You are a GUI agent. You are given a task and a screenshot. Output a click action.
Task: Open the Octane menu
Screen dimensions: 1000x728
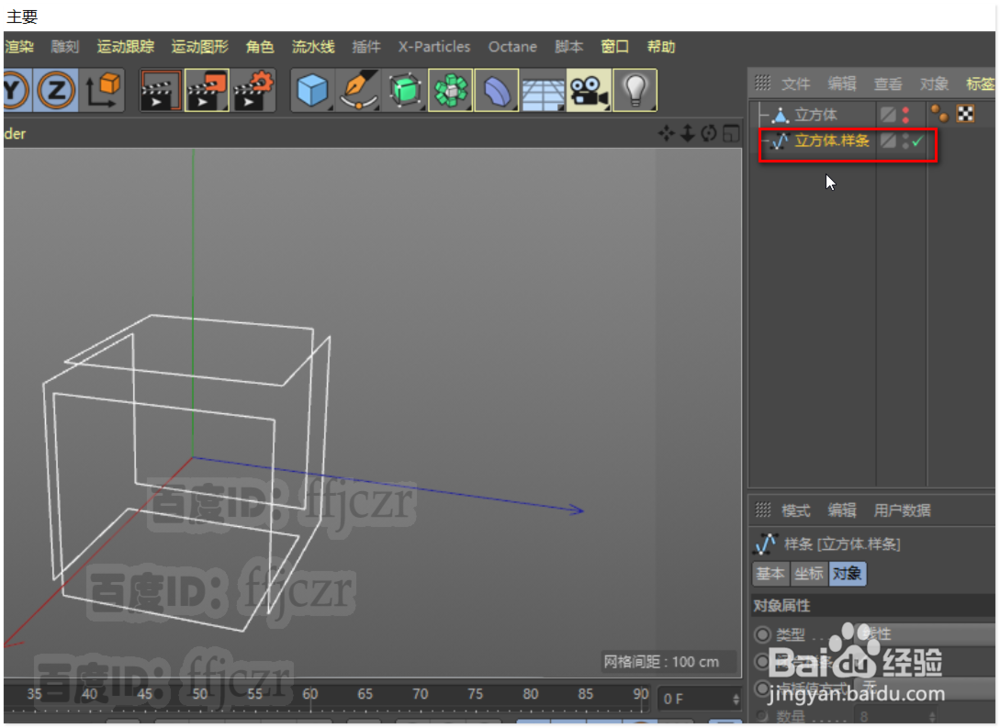(513, 47)
